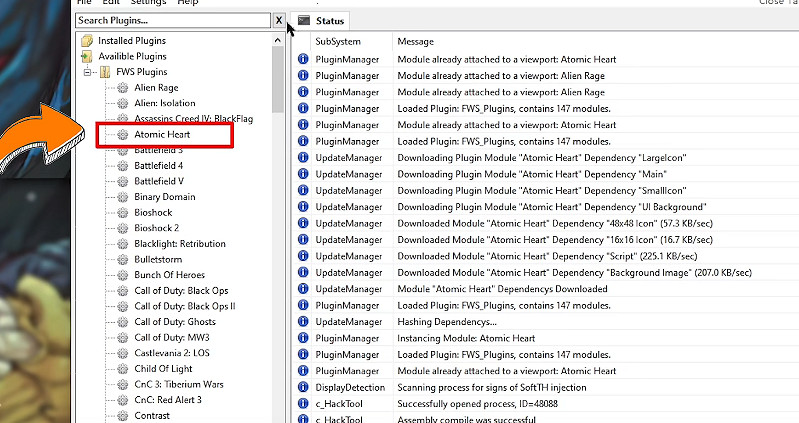Click the Available Plugins folder icon
Image resolution: width=799 pixels, height=423 pixels.
[x=87, y=56]
